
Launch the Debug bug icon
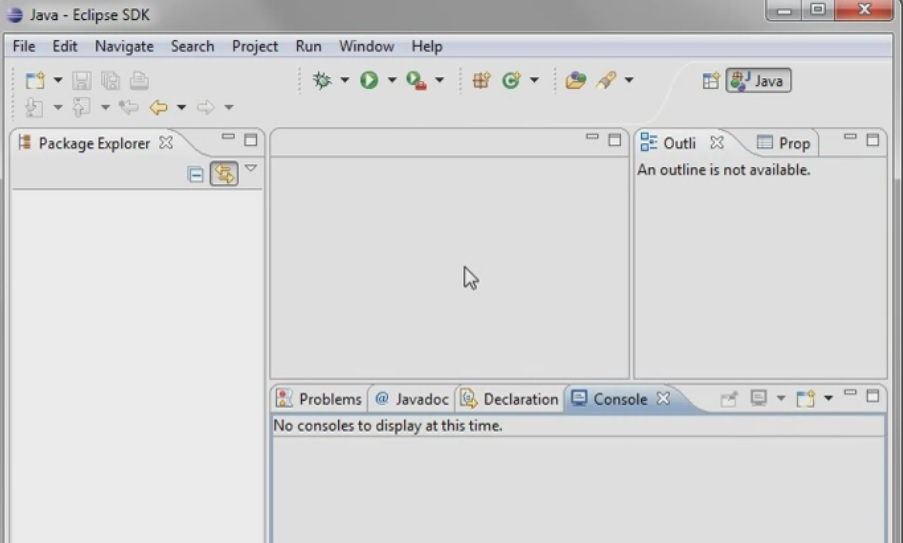[322, 80]
